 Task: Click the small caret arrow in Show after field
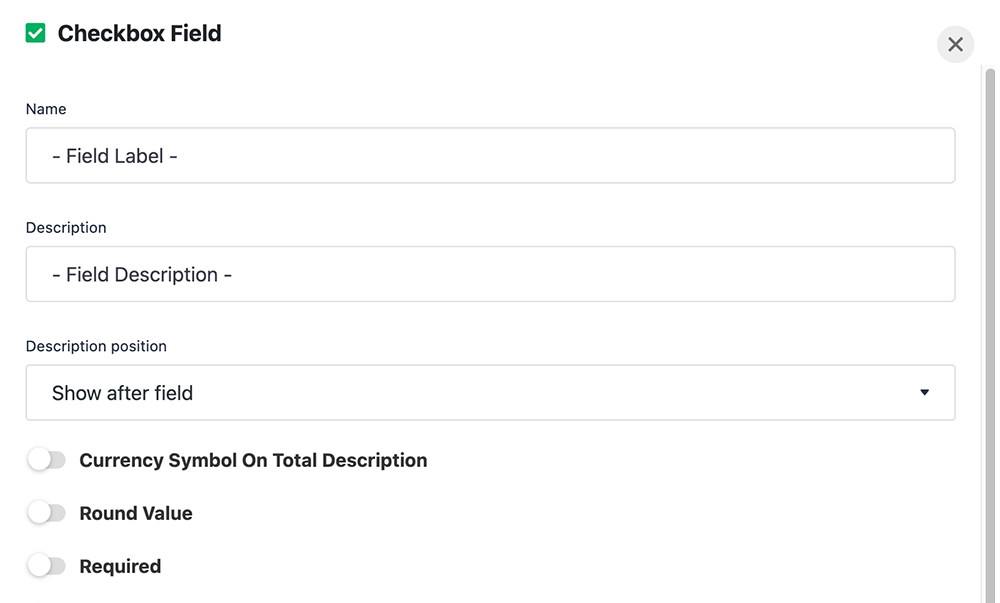[x=924, y=393]
